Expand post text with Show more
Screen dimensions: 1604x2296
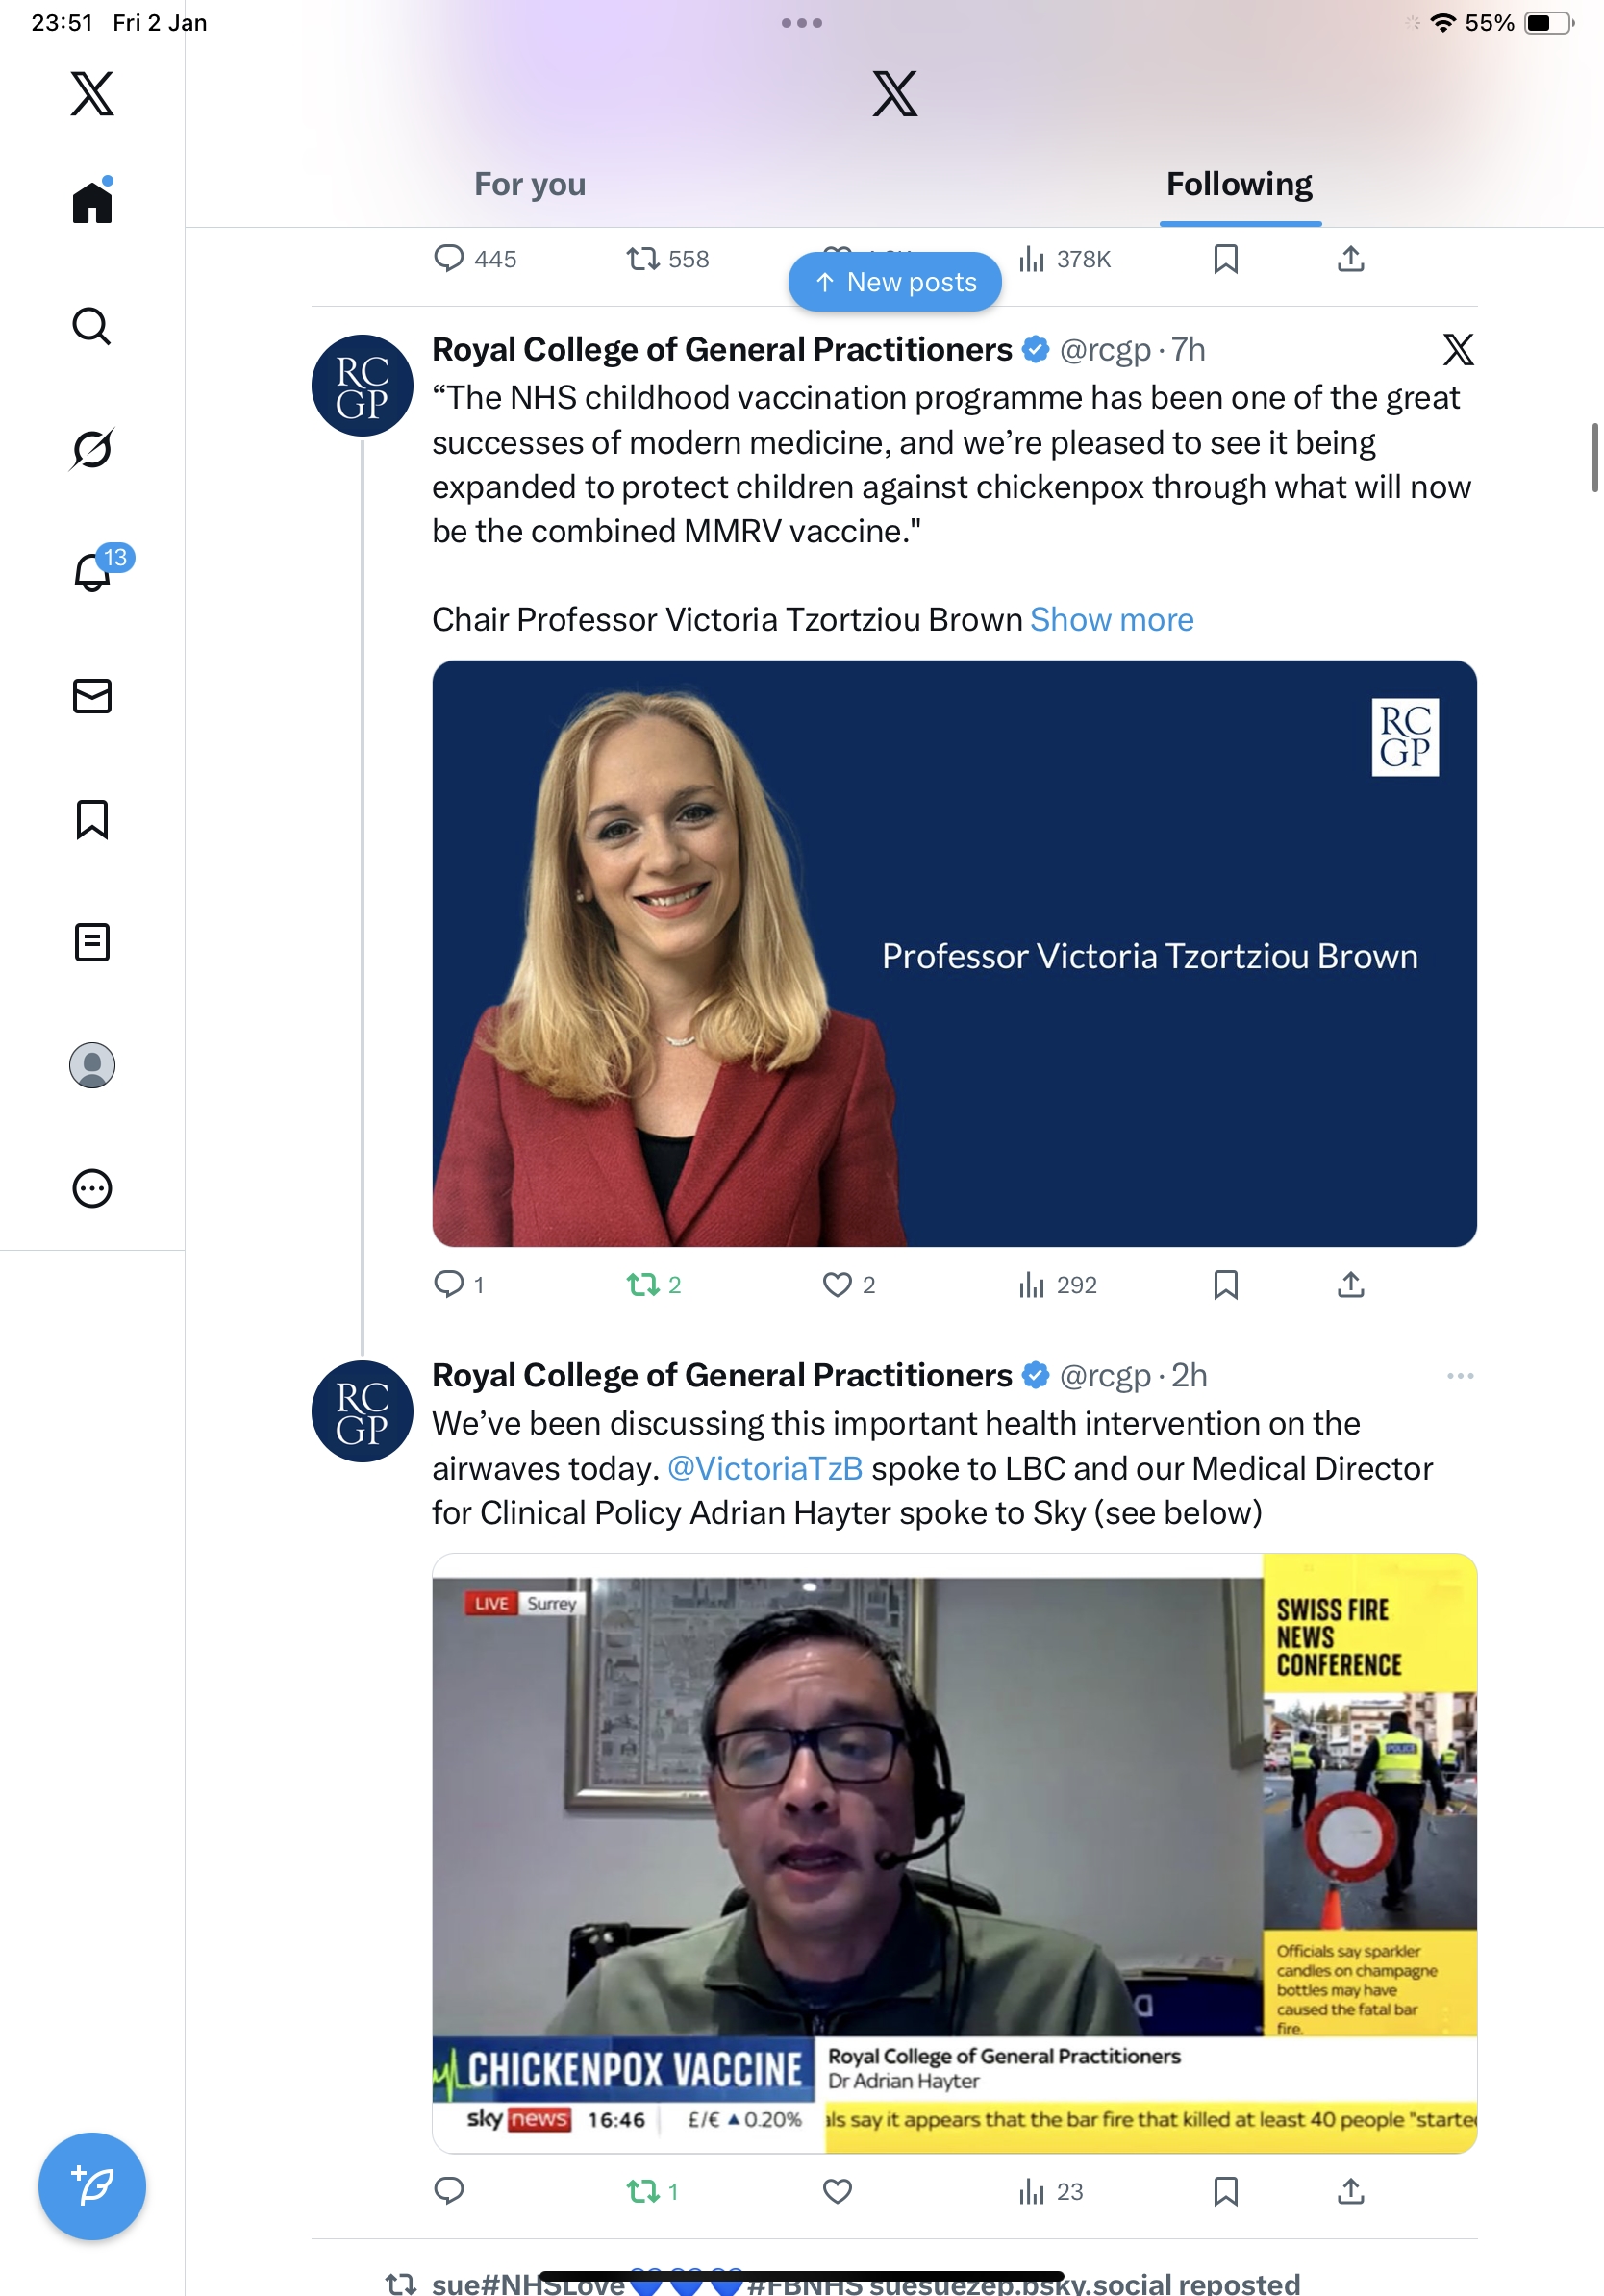tap(1111, 620)
